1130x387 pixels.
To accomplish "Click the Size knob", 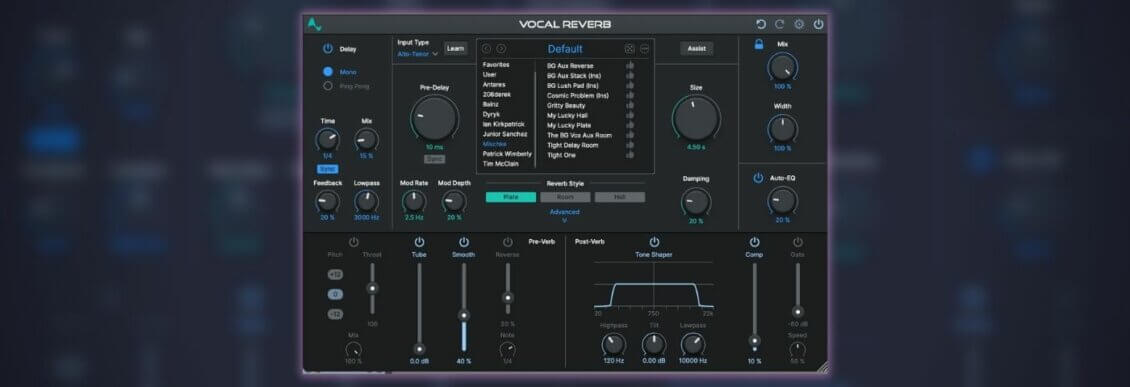I will (696, 118).
